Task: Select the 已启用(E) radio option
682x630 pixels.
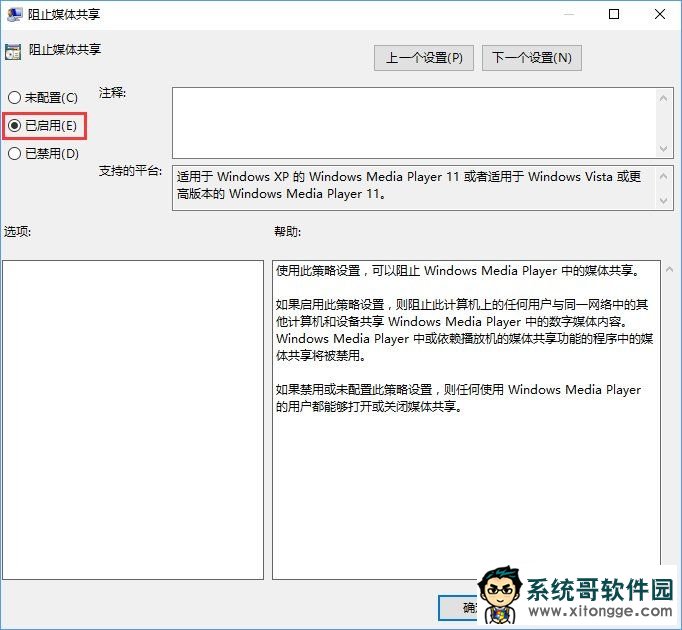Action: [x=43, y=126]
